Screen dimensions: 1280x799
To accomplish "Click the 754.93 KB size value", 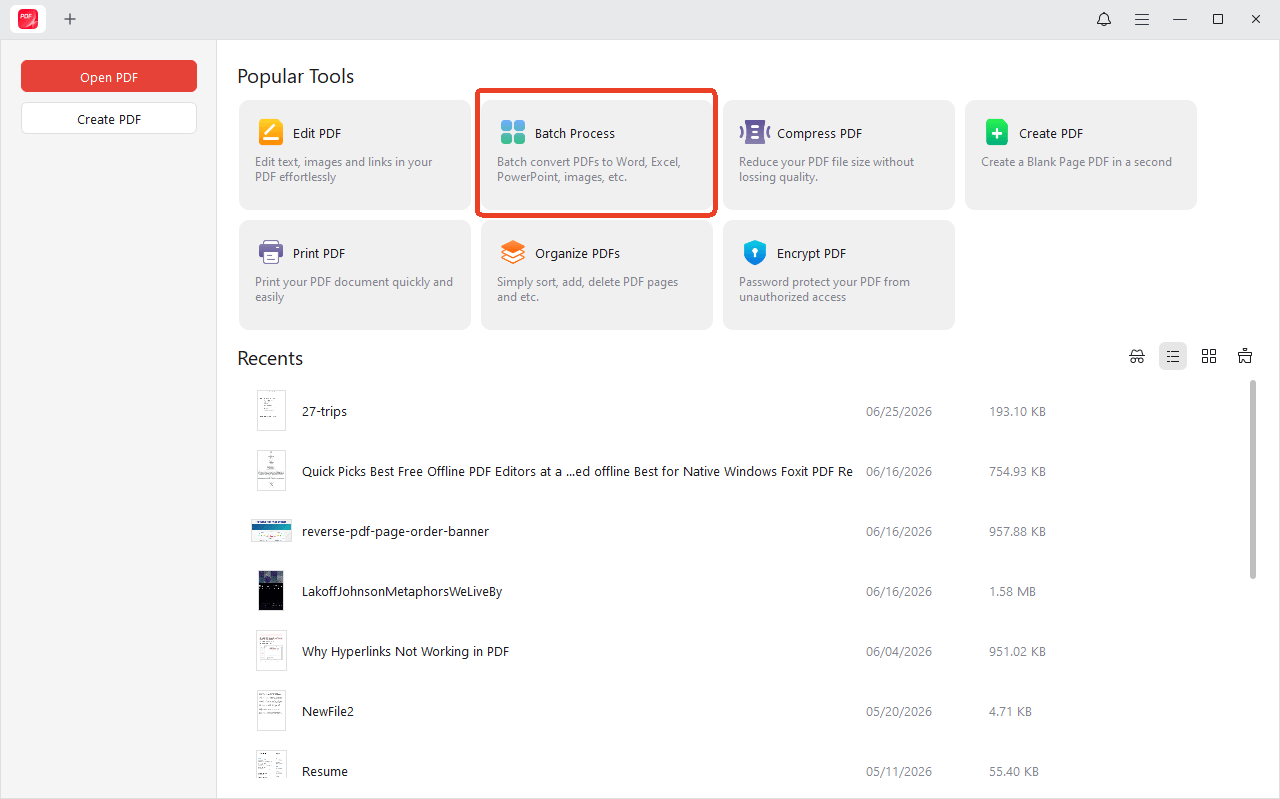I will pyautogui.click(x=1017, y=471).
